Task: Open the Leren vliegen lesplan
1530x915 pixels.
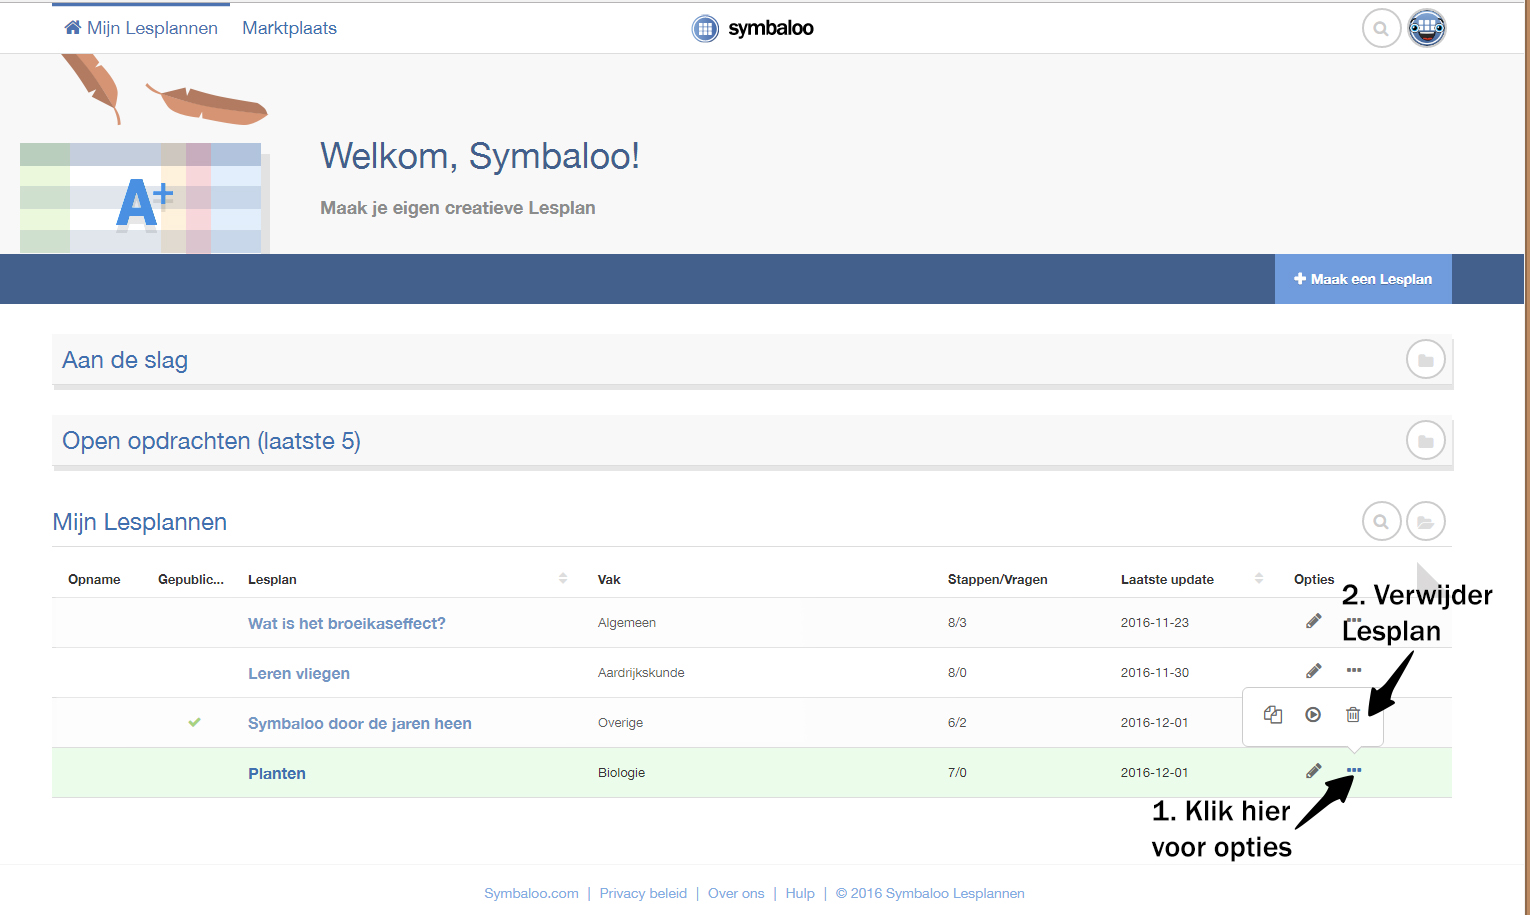Action: (x=299, y=673)
